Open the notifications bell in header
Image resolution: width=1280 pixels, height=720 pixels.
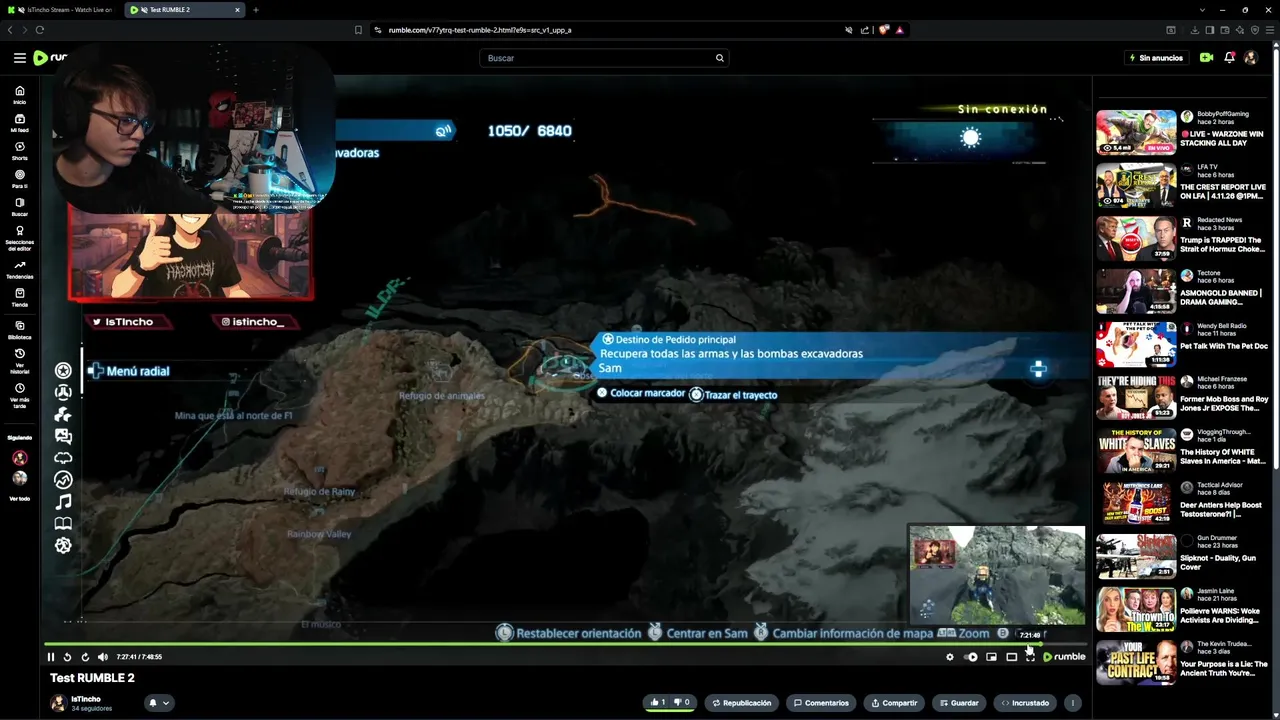click(1229, 58)
